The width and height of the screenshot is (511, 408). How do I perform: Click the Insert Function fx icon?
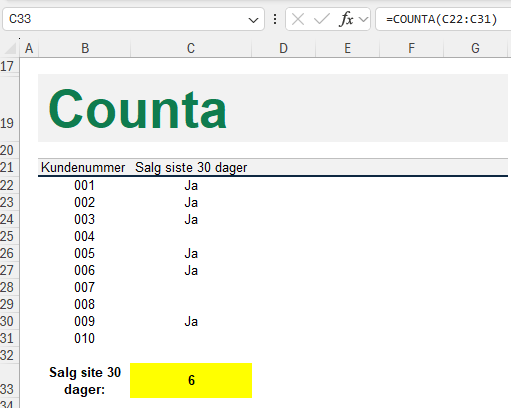pos(346,19)
